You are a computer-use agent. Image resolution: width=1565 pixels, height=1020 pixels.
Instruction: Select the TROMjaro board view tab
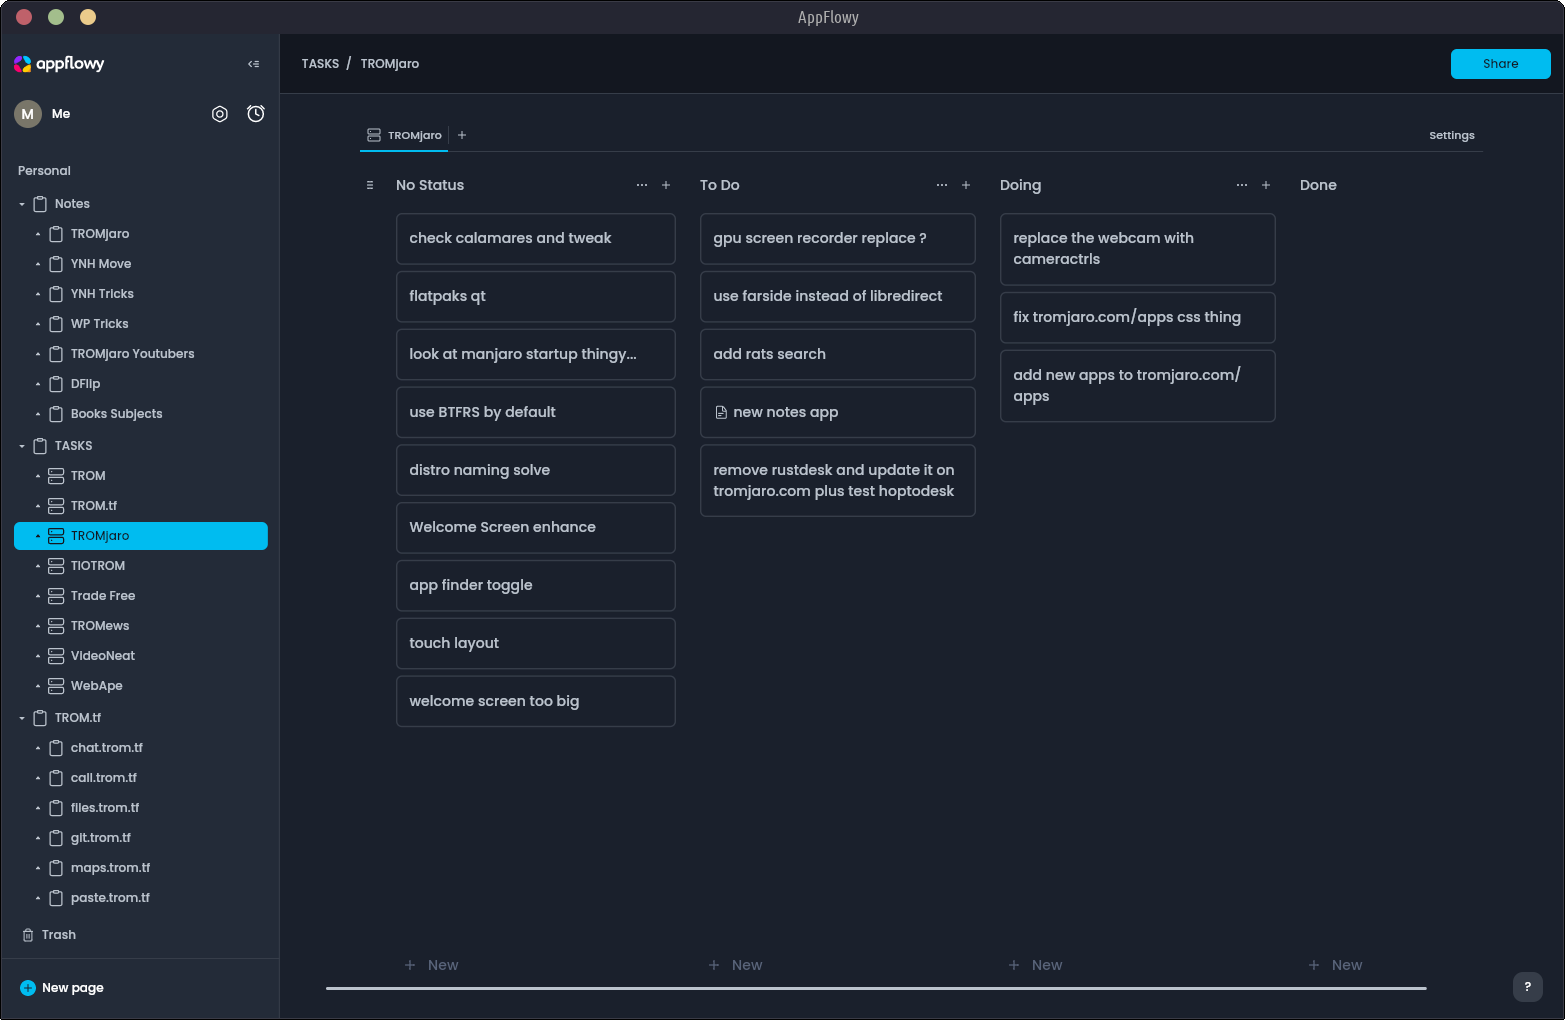tap(404, 135)
